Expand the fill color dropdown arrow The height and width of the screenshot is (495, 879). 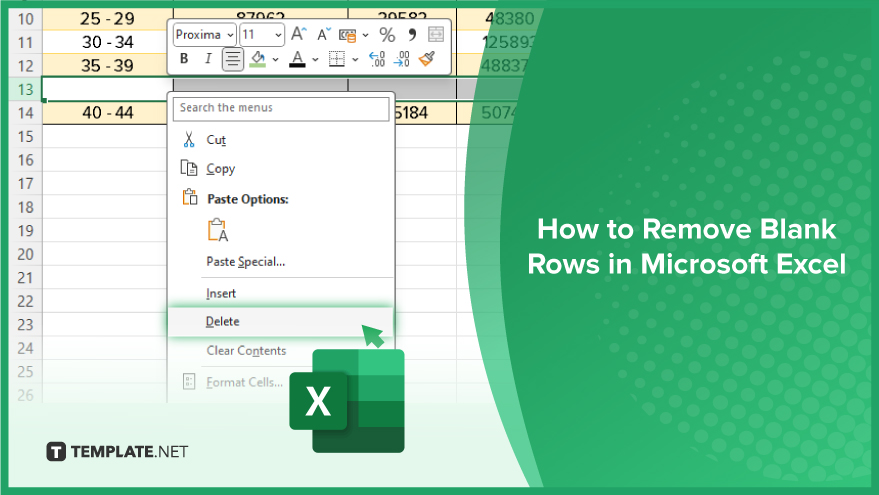click(275, 59)
